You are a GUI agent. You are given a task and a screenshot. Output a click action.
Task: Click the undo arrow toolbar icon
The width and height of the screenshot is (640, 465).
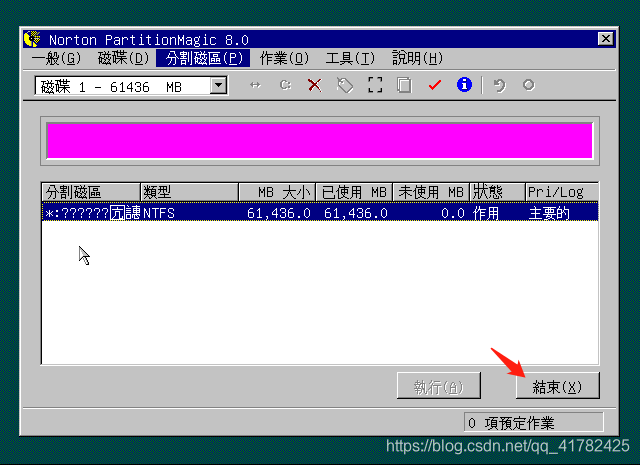tap(499, 85)
